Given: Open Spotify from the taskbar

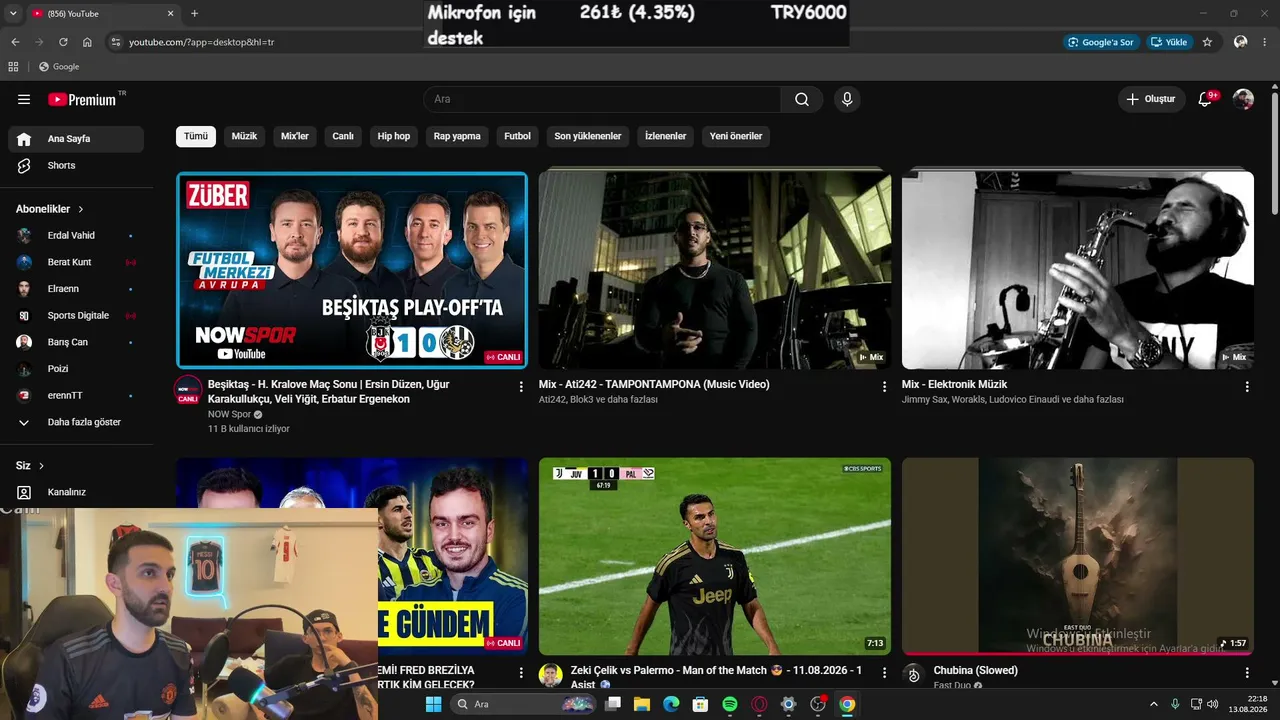Looking at the screenshot, I should tap(730, 704).
